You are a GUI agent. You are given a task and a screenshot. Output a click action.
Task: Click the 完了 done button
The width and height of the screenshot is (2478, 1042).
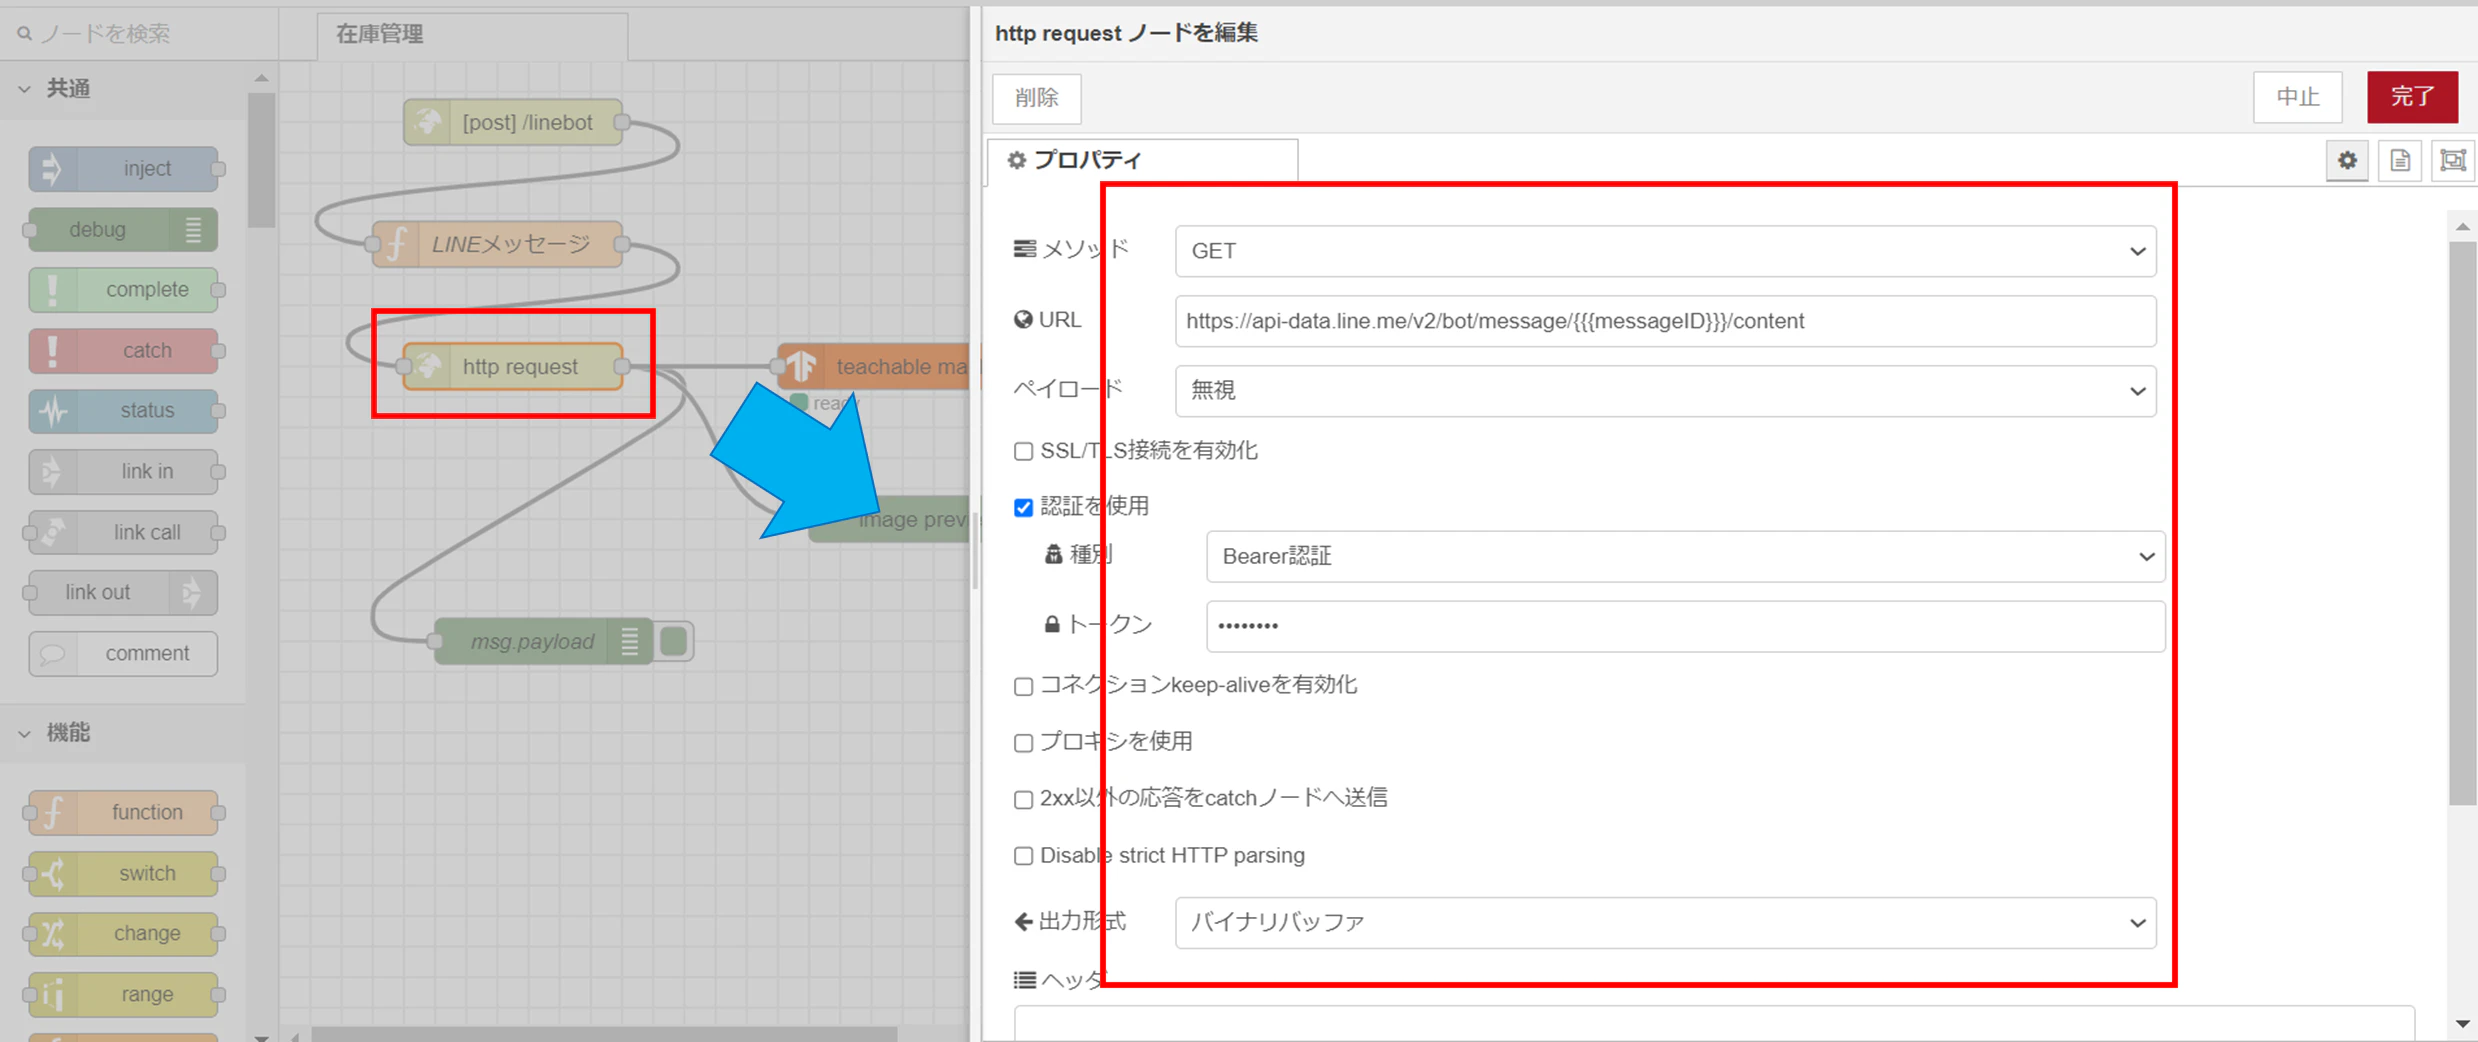[2413, 97]
